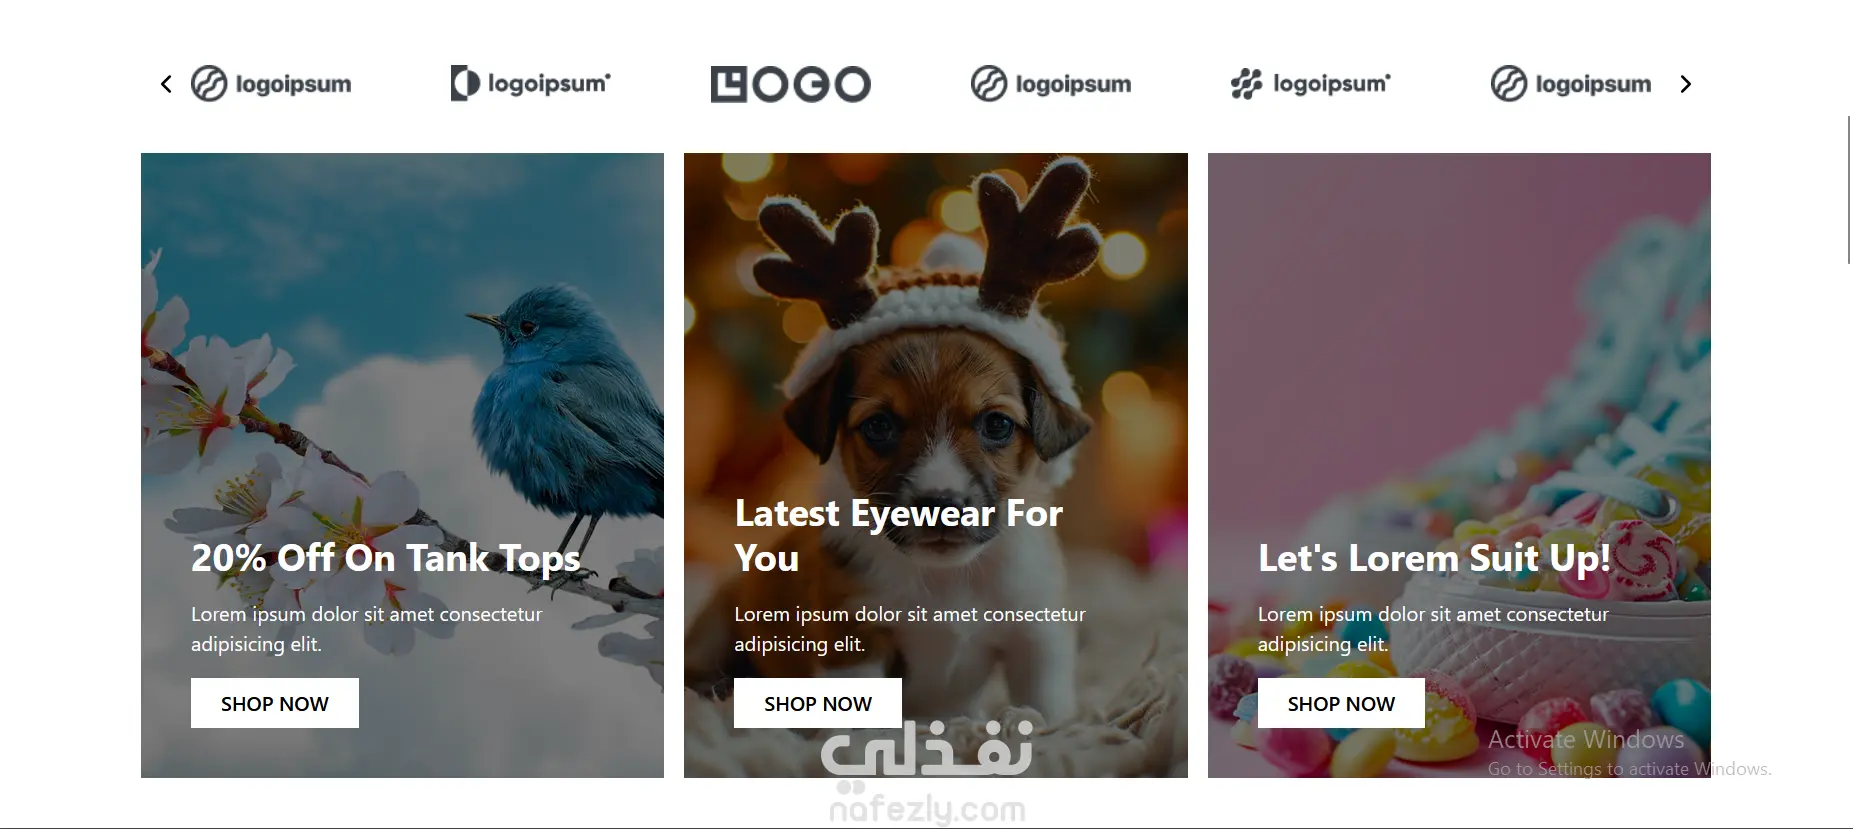Image resolution: width=1853 pixels, height=829 pixels.
Task: Click SHOP NOW on the Tank Tops card
Action: click(x=275, y=703)
